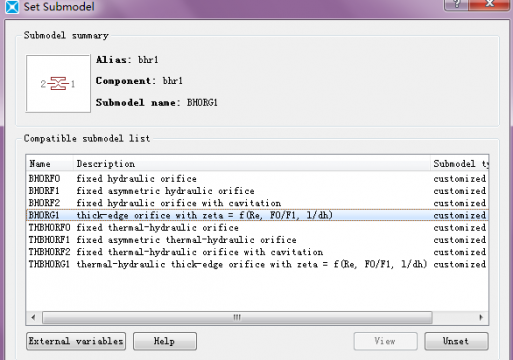Close the Set Submodel dialog
This screenshot has width=513, height=360.
coord(489,4)
